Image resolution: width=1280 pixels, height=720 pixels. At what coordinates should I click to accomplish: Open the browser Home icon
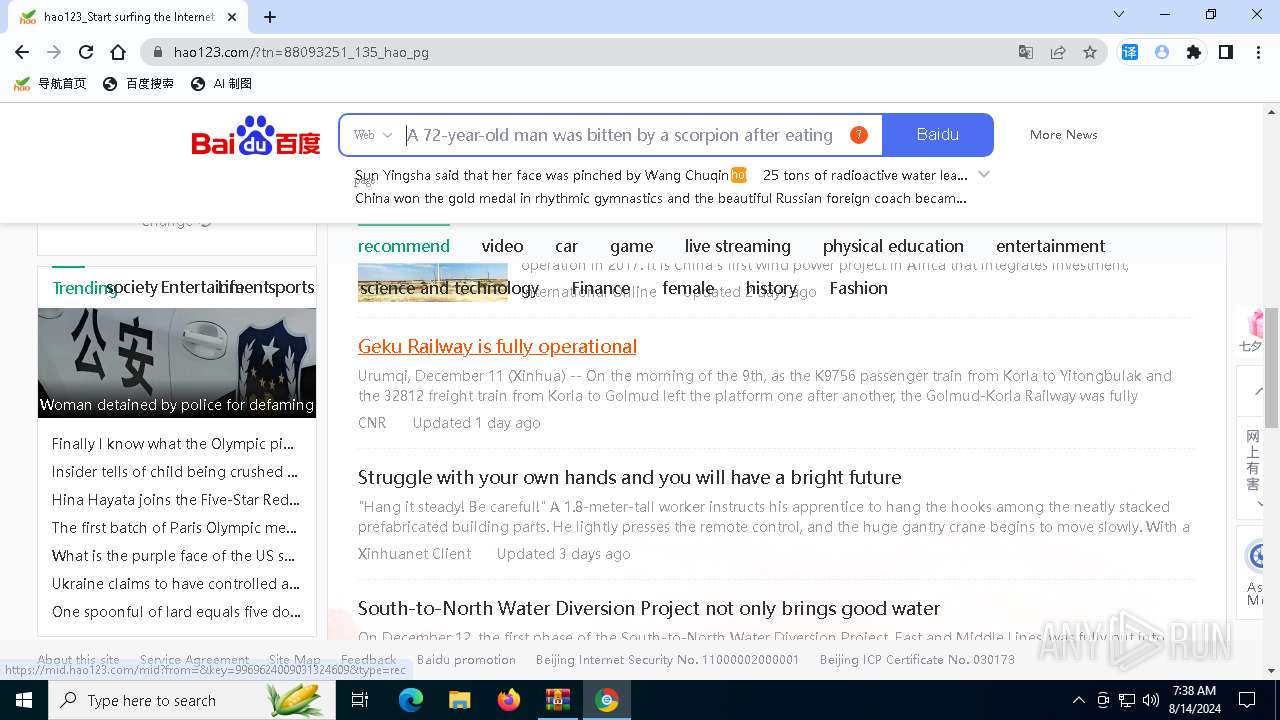pos(118,52)
